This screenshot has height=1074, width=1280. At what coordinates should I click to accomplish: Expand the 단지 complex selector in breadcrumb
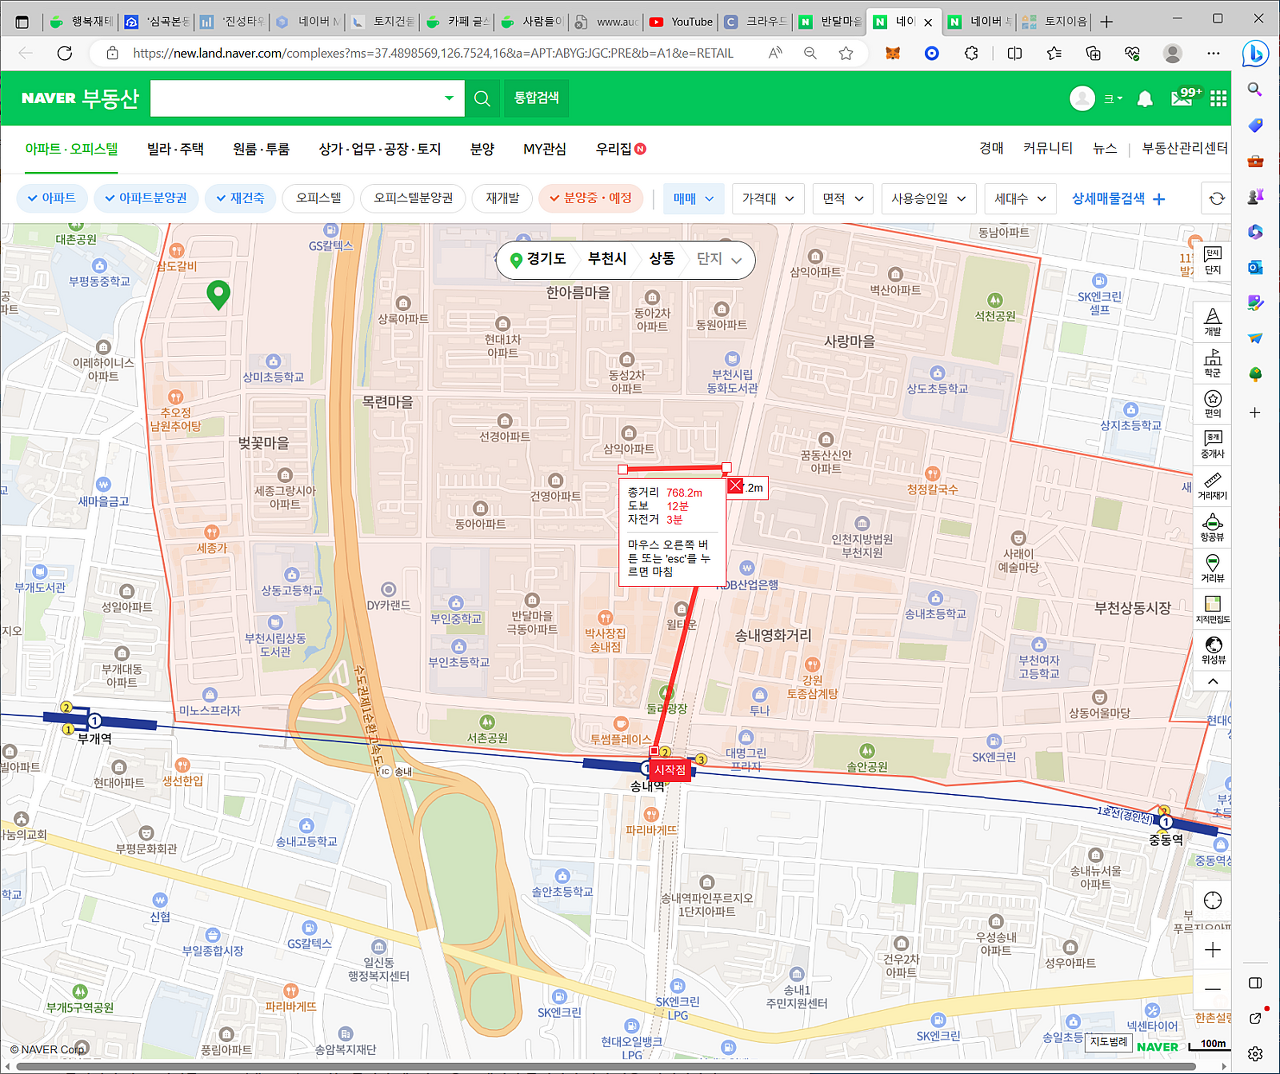pyautogui.click(x=719, y=259)
